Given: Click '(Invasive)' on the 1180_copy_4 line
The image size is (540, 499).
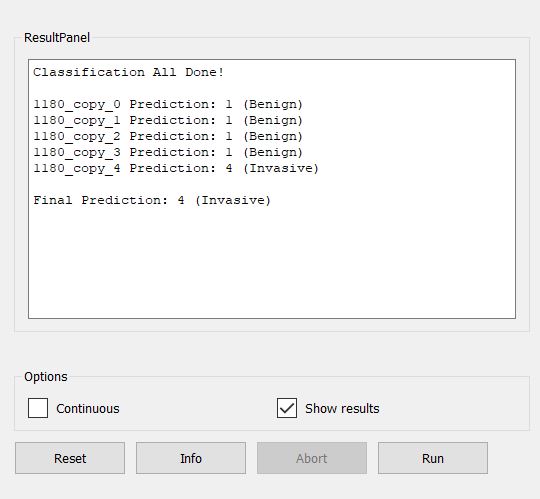Looking at the screenshot, I should point(281,169).
